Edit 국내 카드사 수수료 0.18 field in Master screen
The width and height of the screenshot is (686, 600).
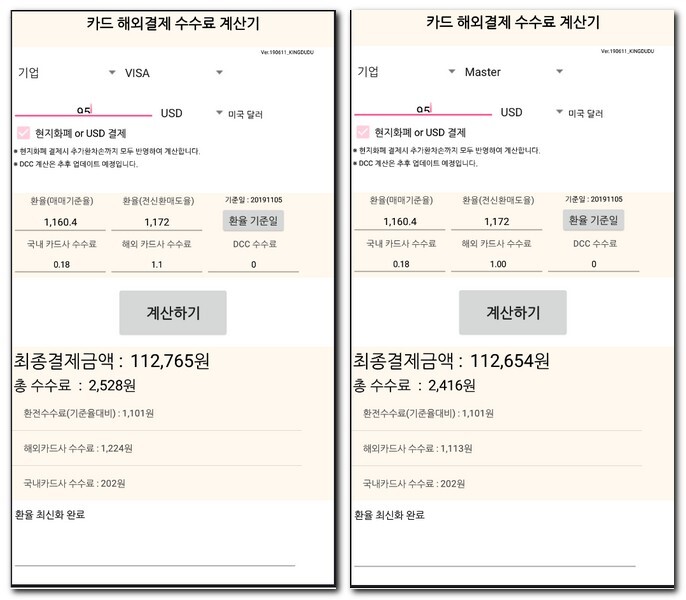[x=400, y=264]
